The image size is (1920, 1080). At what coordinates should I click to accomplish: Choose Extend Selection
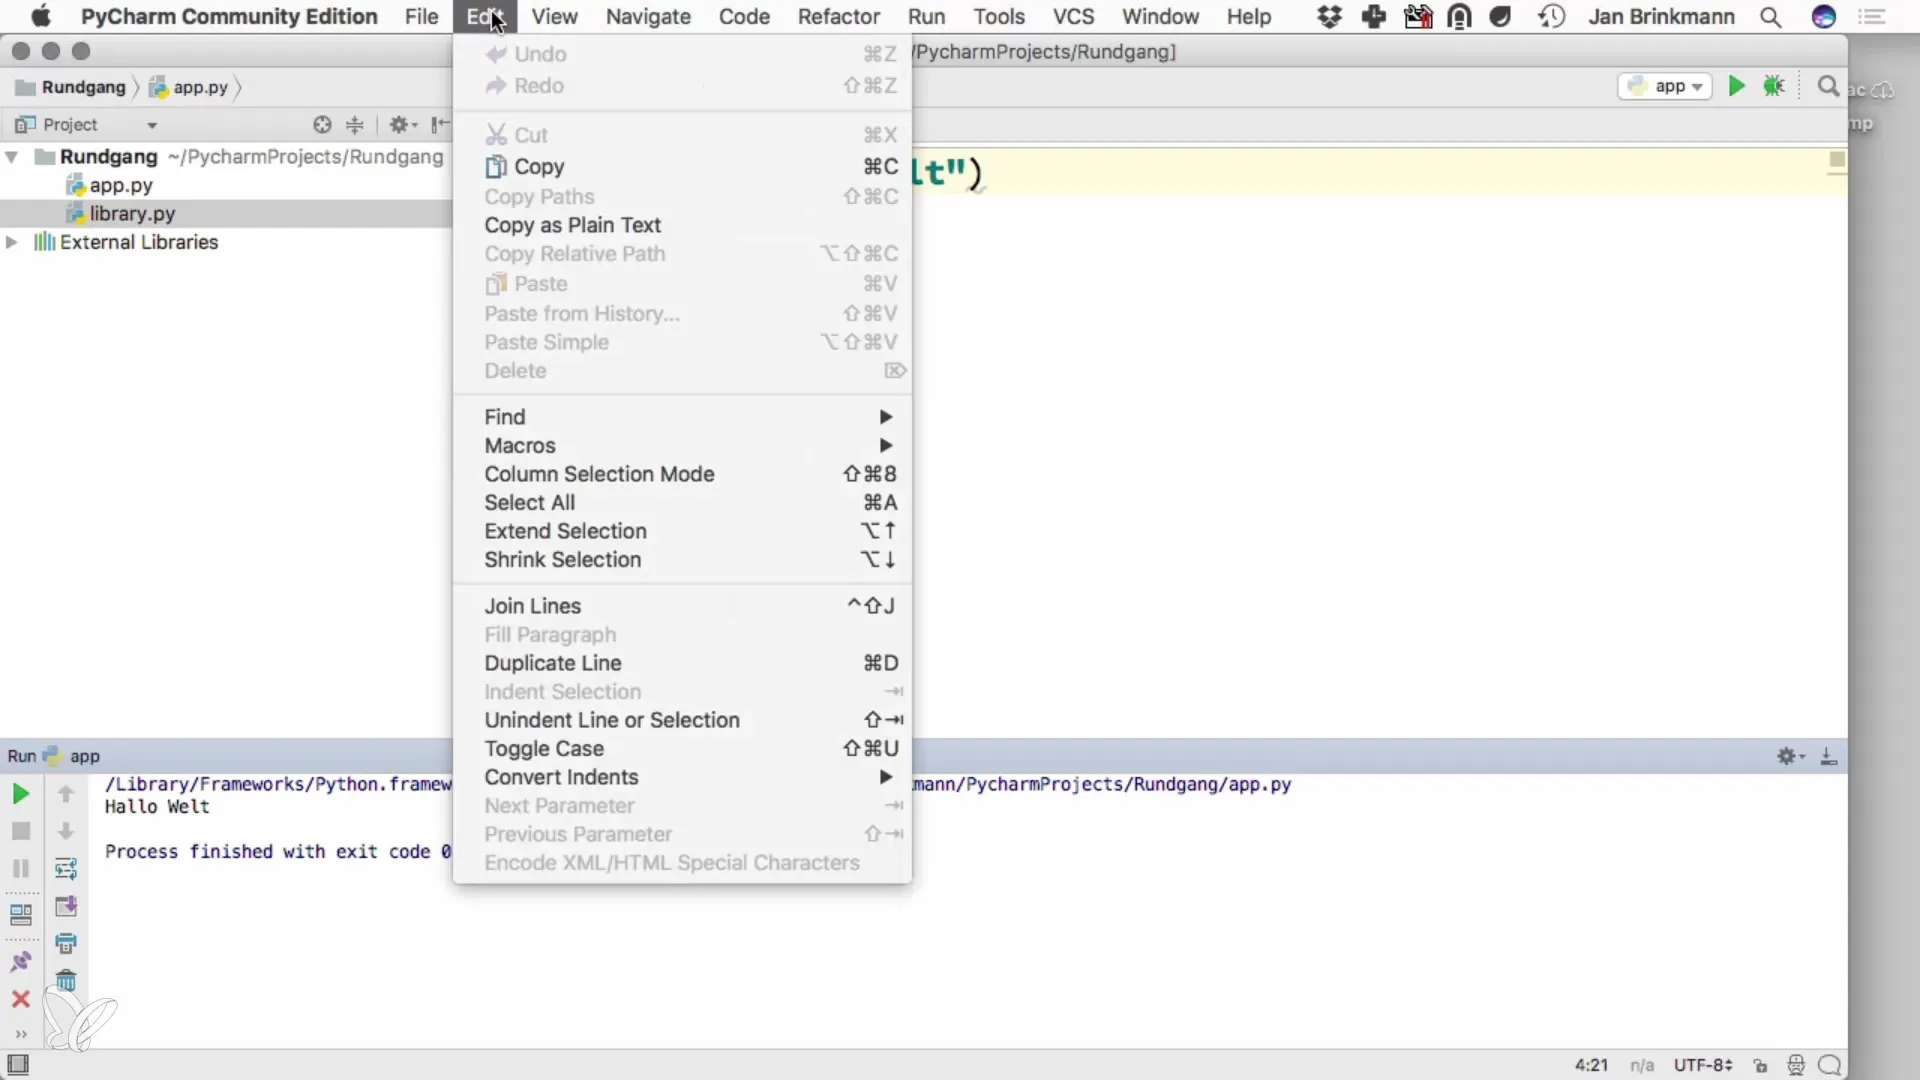(683, 531)
